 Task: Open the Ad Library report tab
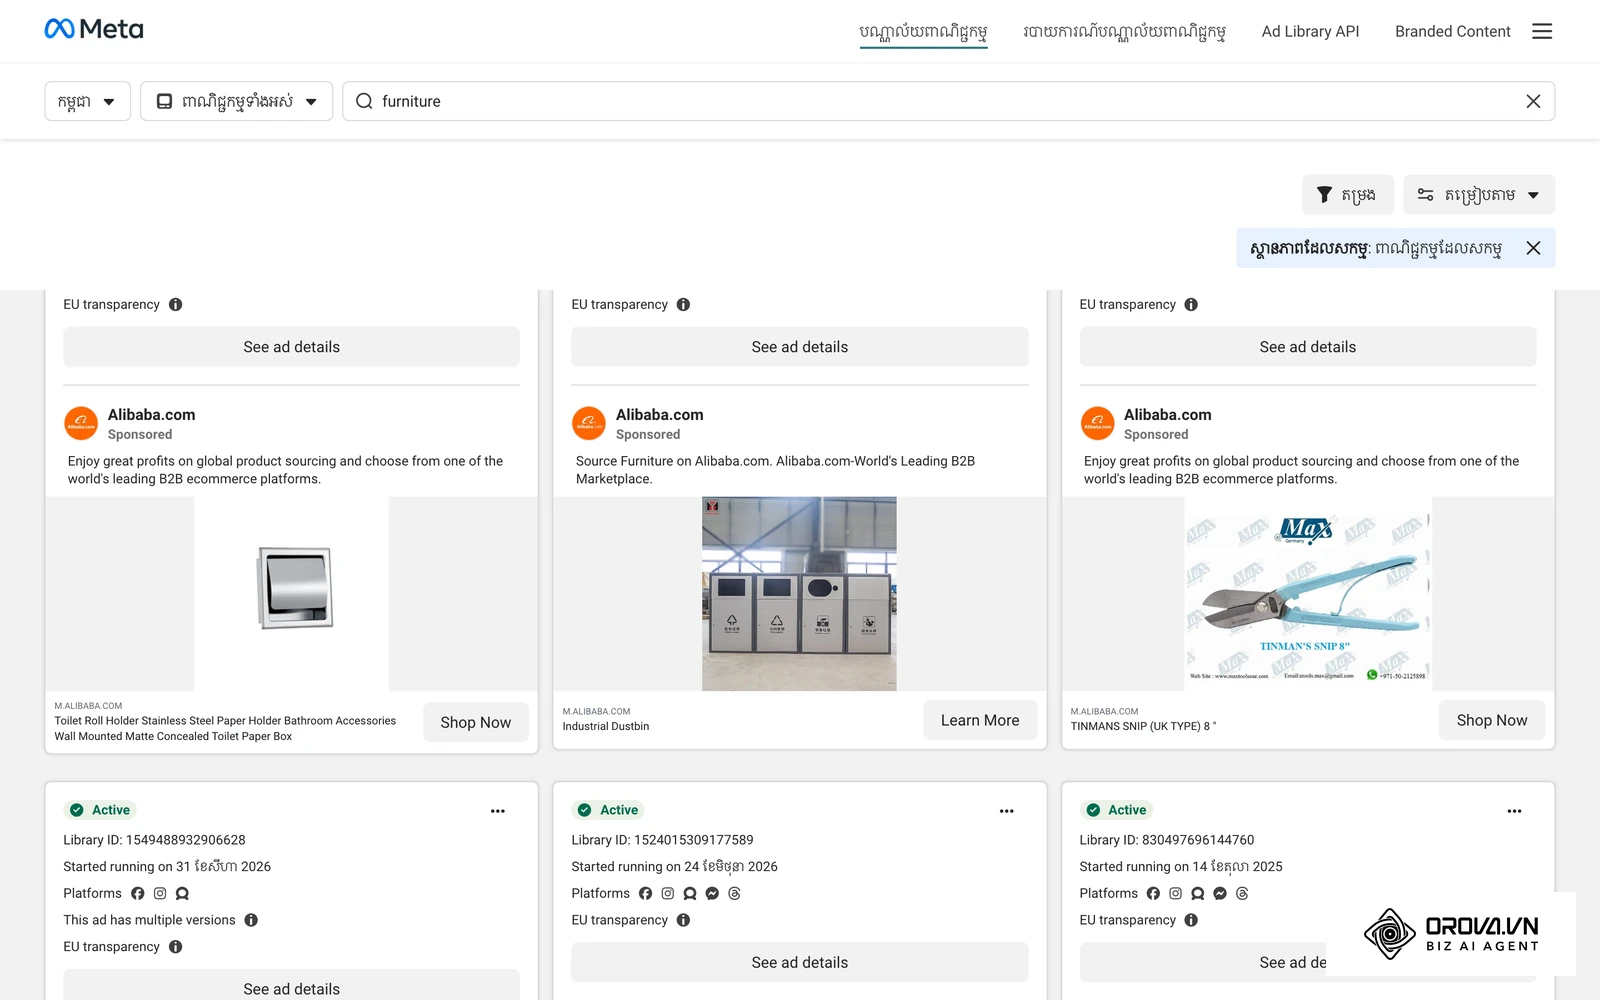pos(1124,32)
